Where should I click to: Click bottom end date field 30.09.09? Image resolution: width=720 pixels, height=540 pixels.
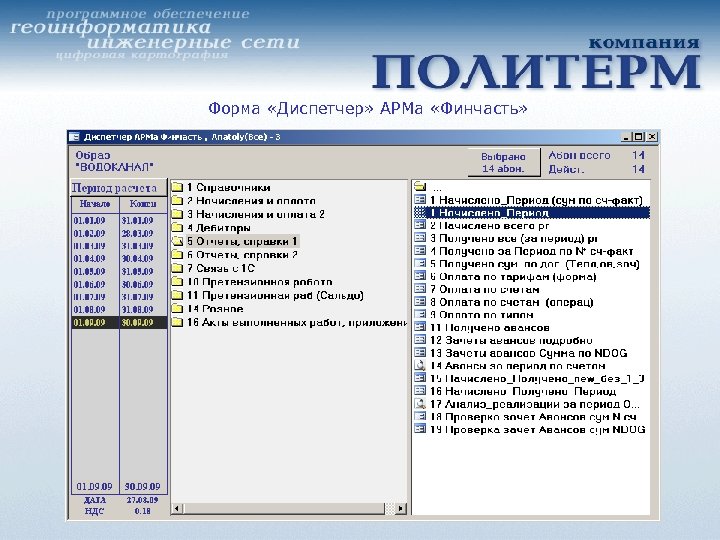click(143, 486)
